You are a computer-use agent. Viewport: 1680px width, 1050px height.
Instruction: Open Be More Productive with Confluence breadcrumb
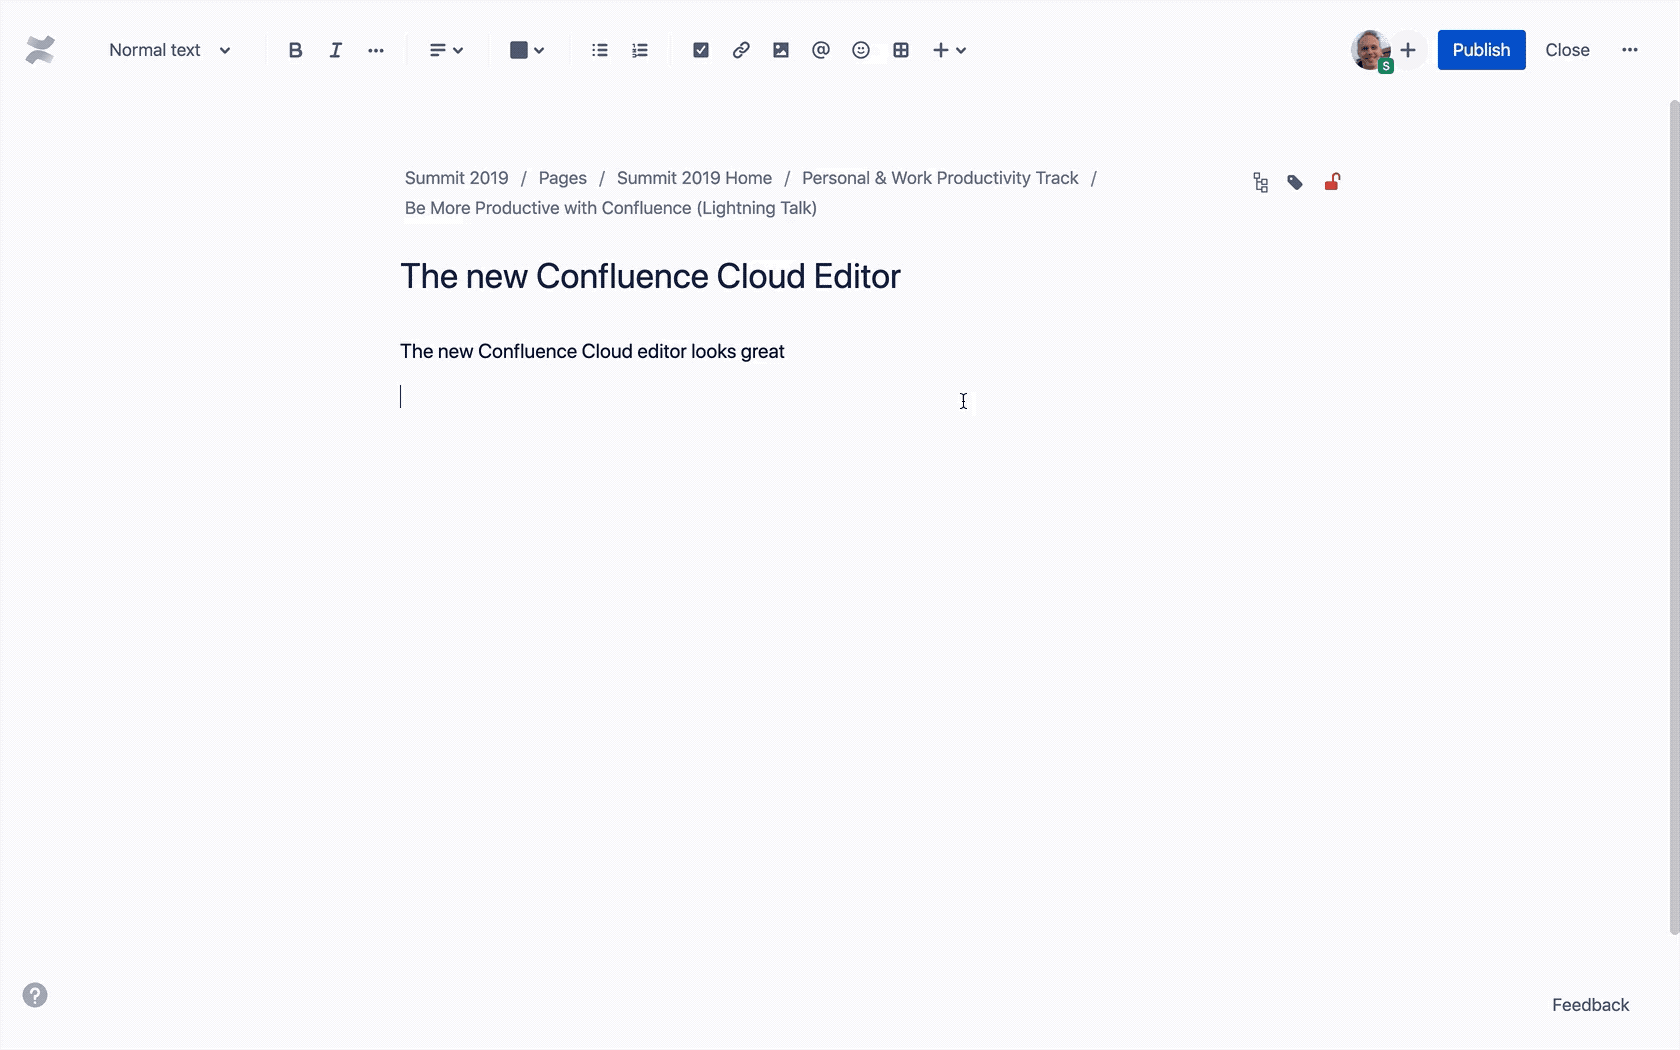610,208
